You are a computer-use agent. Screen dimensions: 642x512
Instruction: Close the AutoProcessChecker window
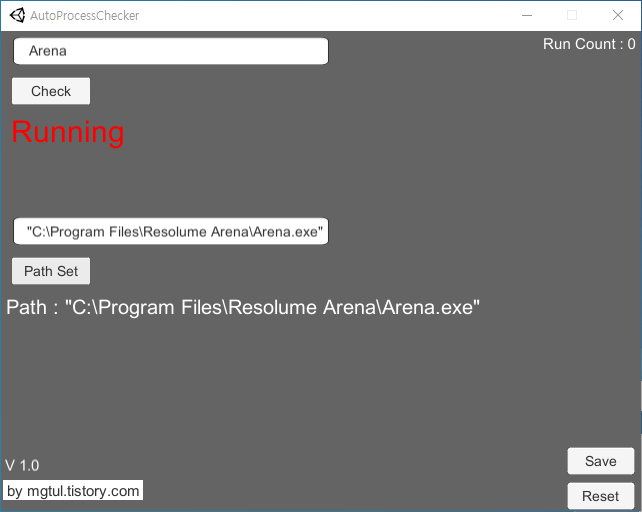[618, 16]
